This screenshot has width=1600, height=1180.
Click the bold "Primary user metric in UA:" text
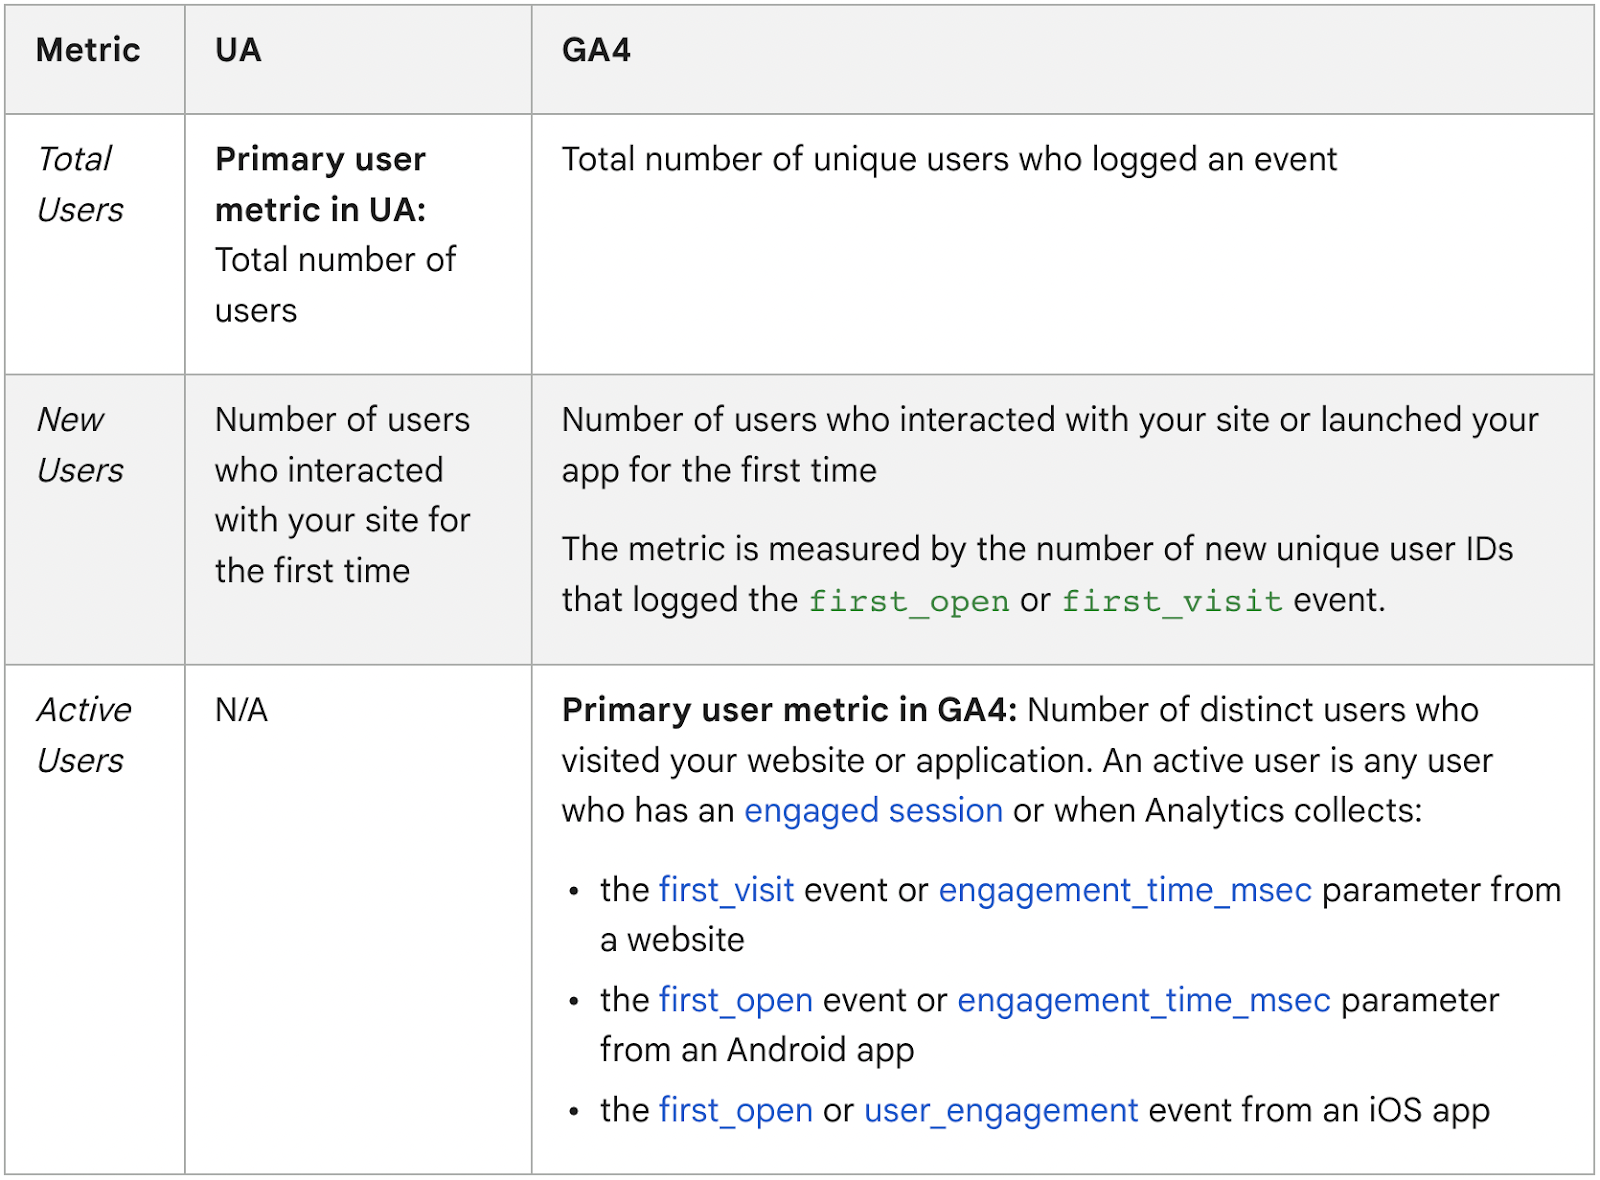(x=320, y=184)
